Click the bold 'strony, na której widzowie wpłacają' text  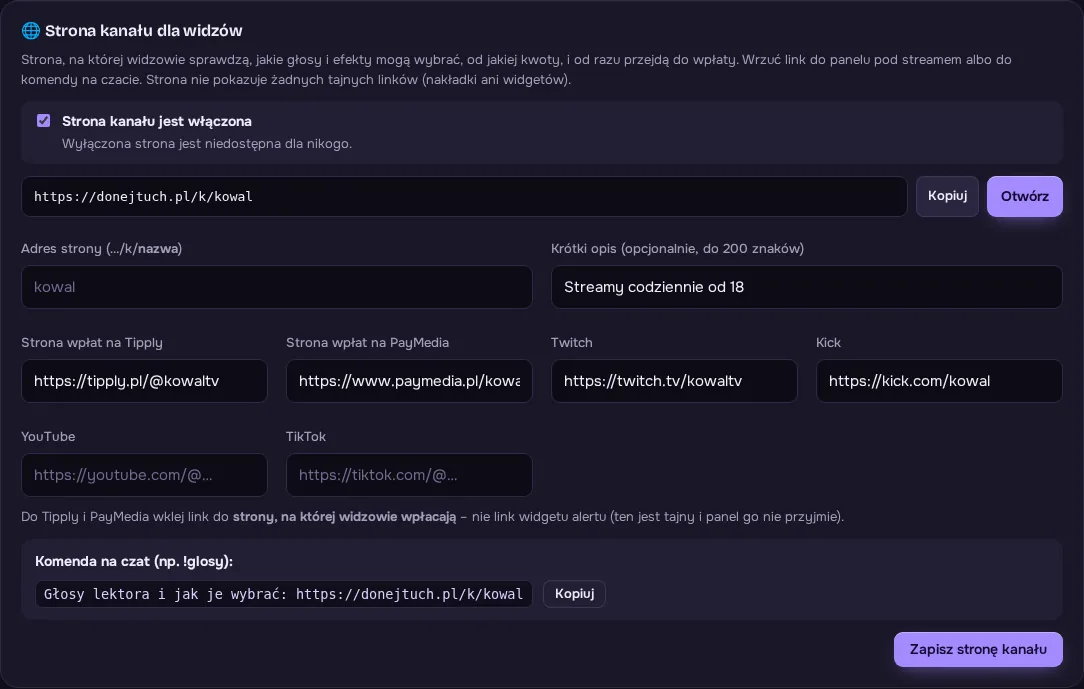point(344,517)
